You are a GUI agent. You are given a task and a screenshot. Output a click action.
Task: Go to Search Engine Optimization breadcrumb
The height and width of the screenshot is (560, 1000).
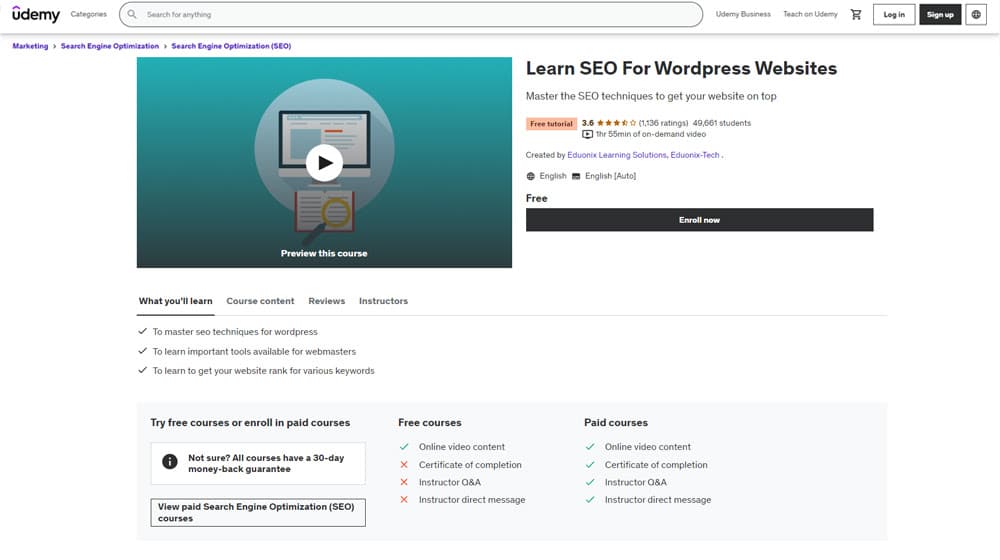tap(110, 46)
